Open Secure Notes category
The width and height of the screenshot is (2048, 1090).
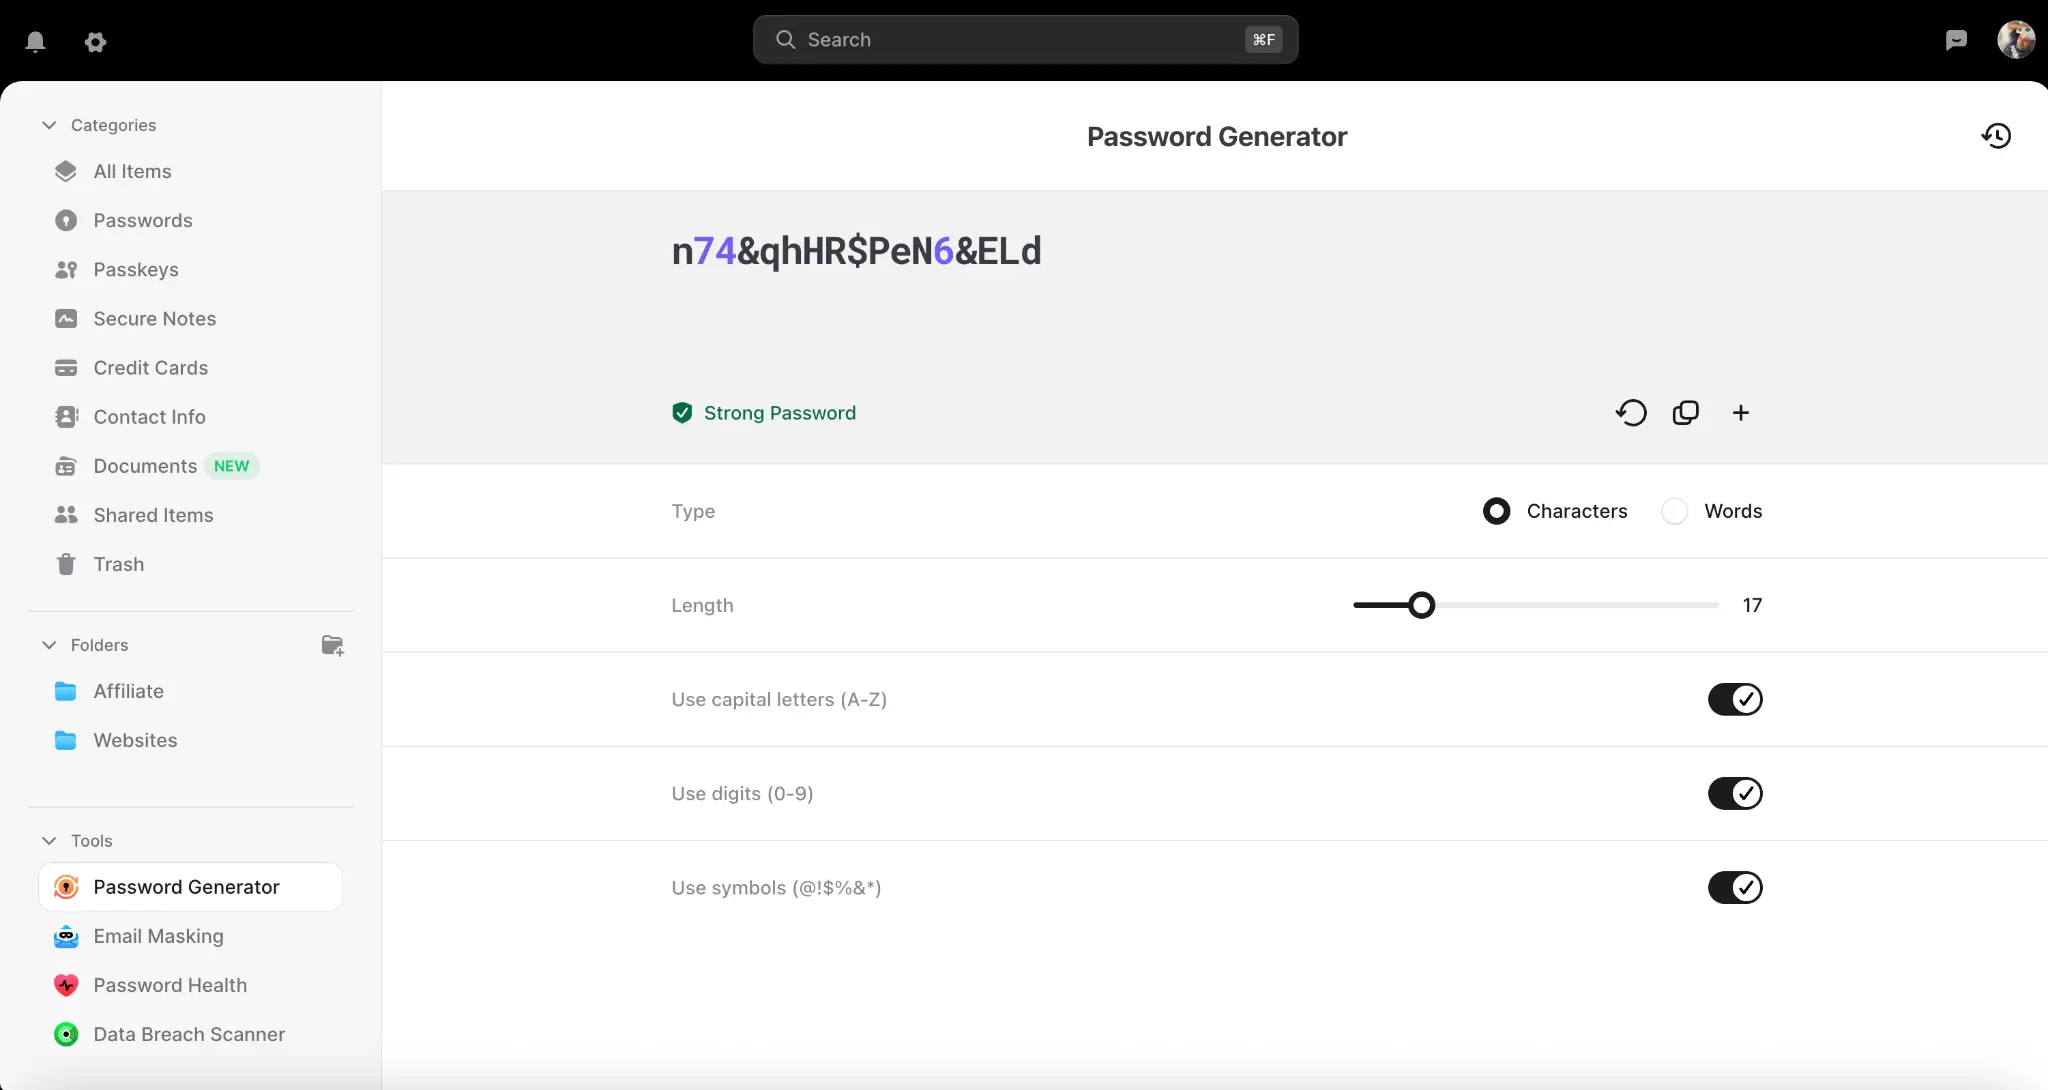pyautogui.click(x=154, y=319)
